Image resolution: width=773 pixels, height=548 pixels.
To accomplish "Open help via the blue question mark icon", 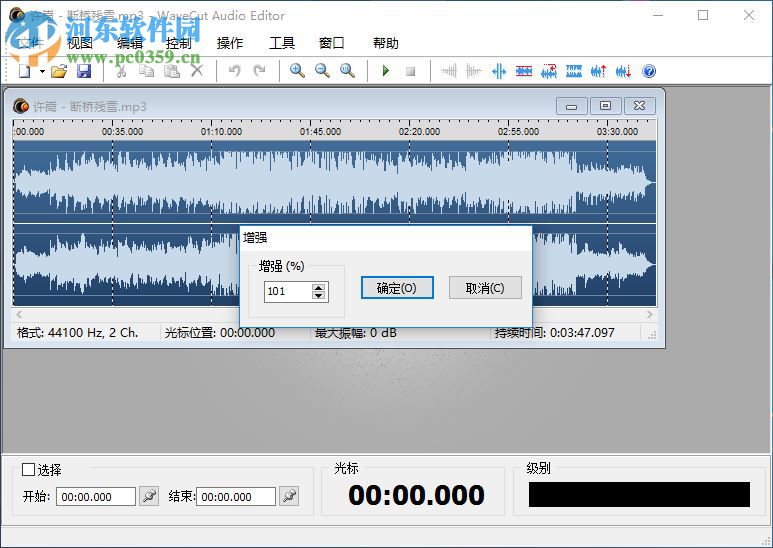I will [649, 71].
